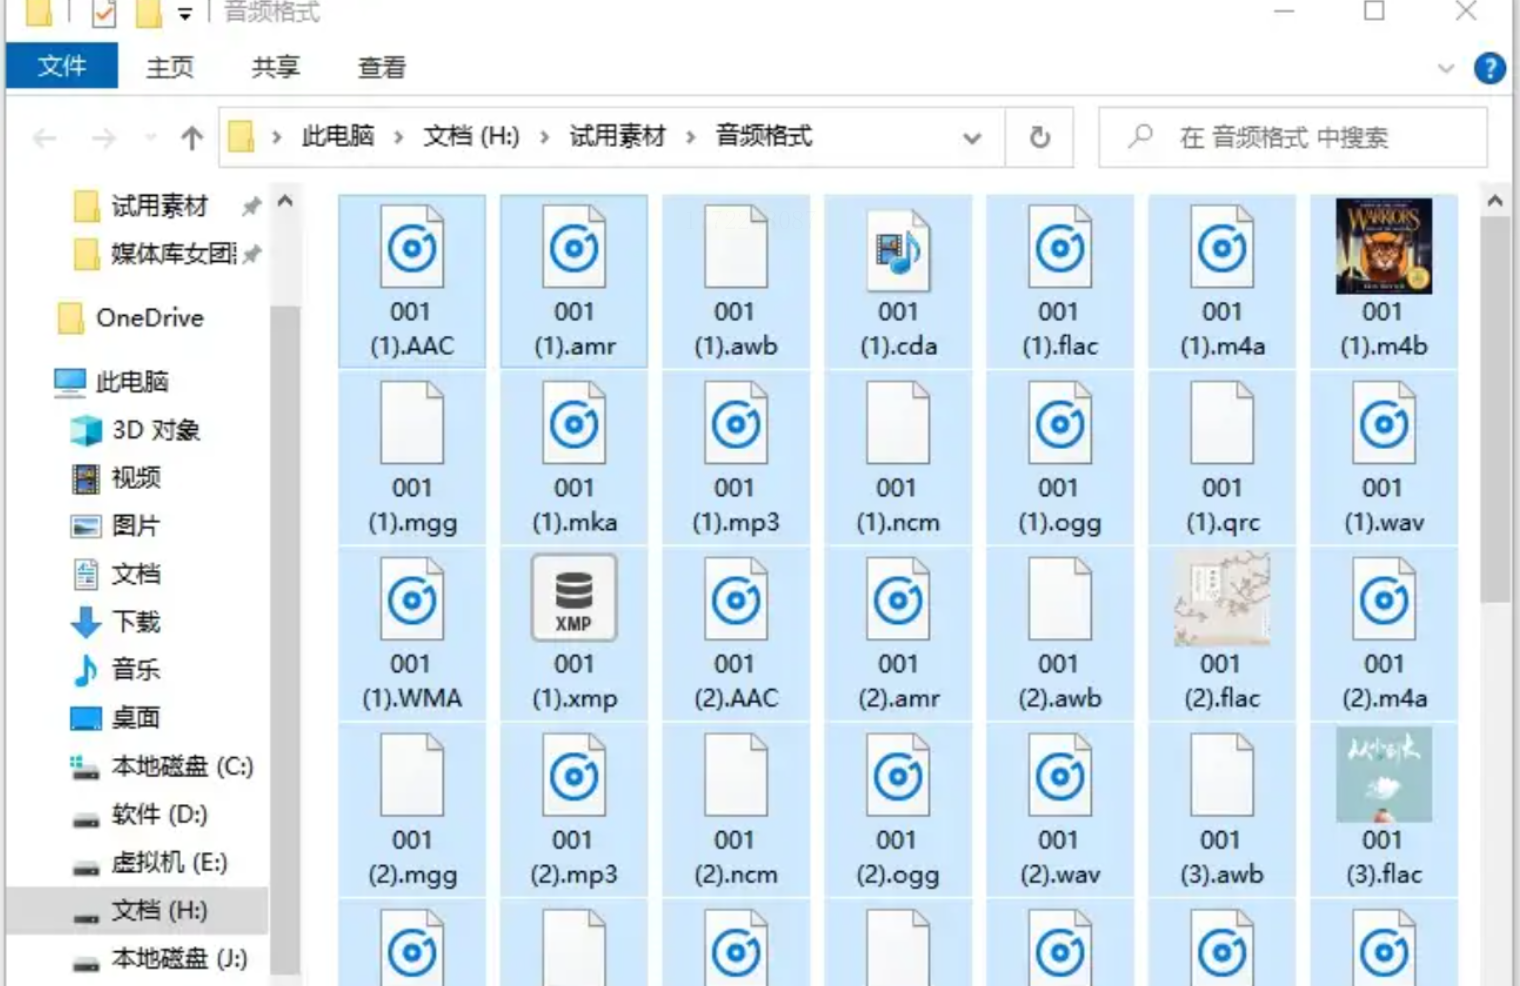Screen dimensions: 1520x986
Task: Select the 001 (1).wav file icon
Action: click(x=1384, y=424)
